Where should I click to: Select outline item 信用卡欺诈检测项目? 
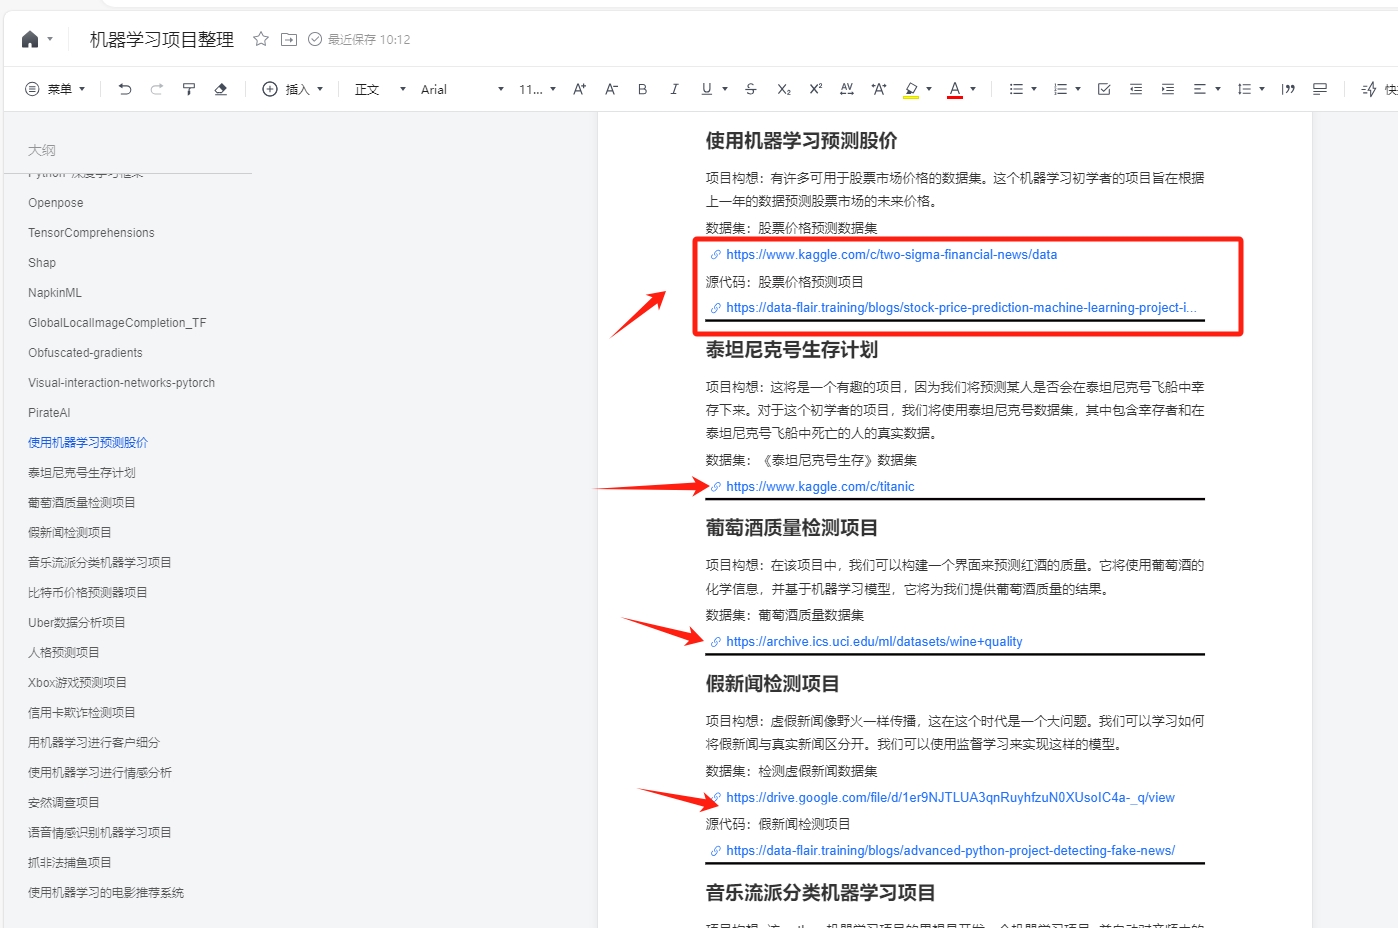pos(82,713)
